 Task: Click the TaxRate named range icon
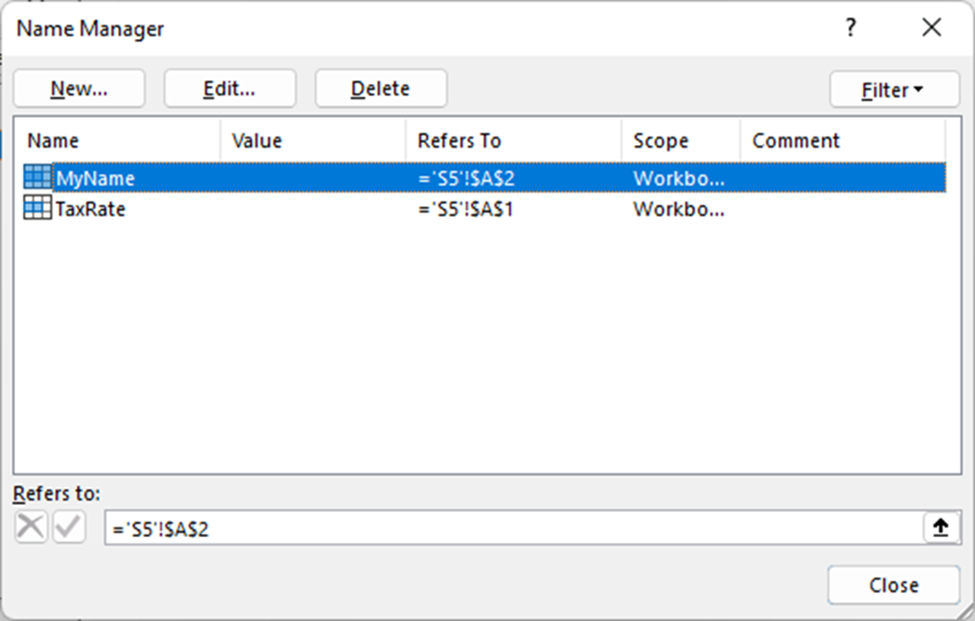pos(38,209)
